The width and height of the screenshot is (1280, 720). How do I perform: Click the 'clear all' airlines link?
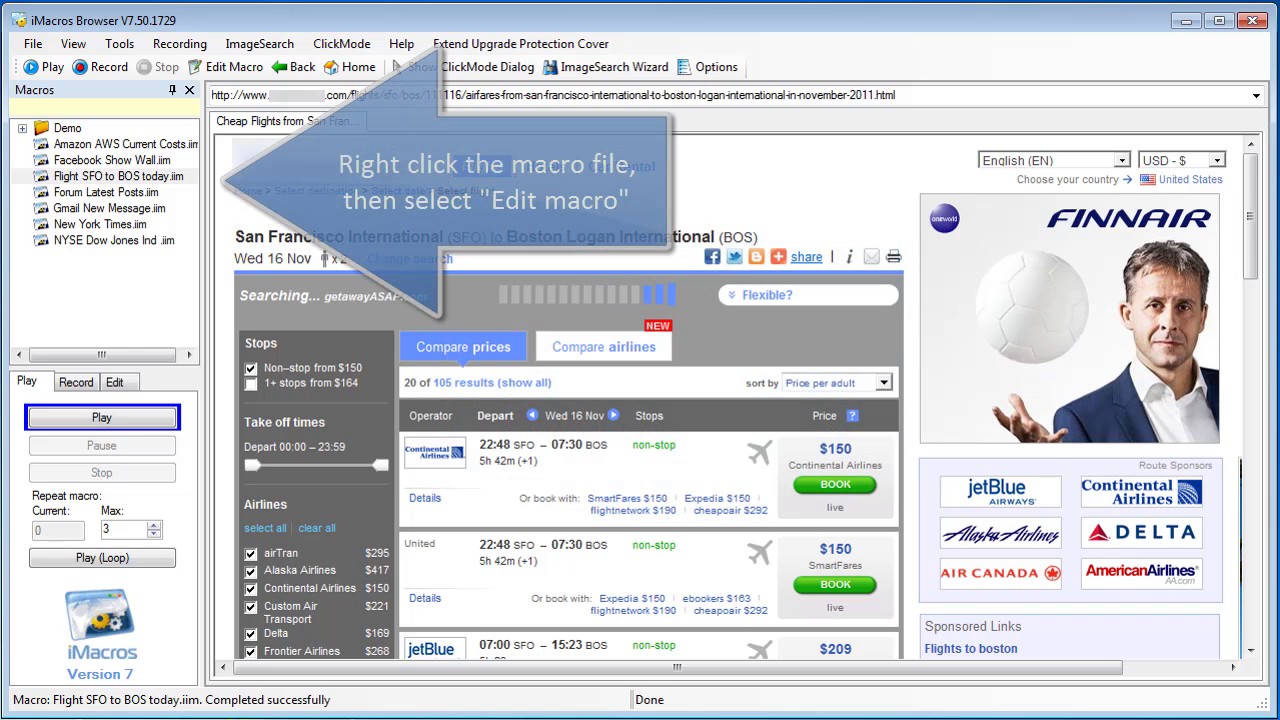pyautogui.click(x=317, y=528)
